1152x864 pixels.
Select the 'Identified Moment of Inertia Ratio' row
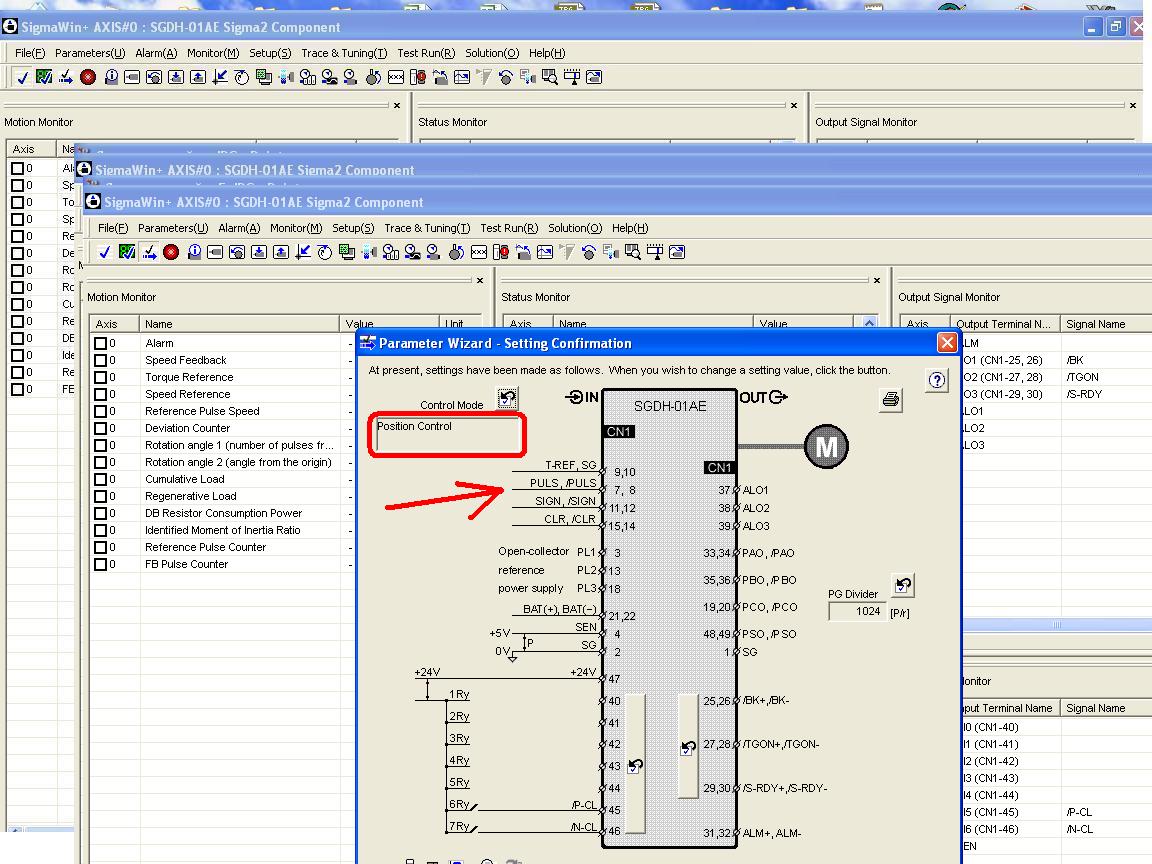[223, 530]
